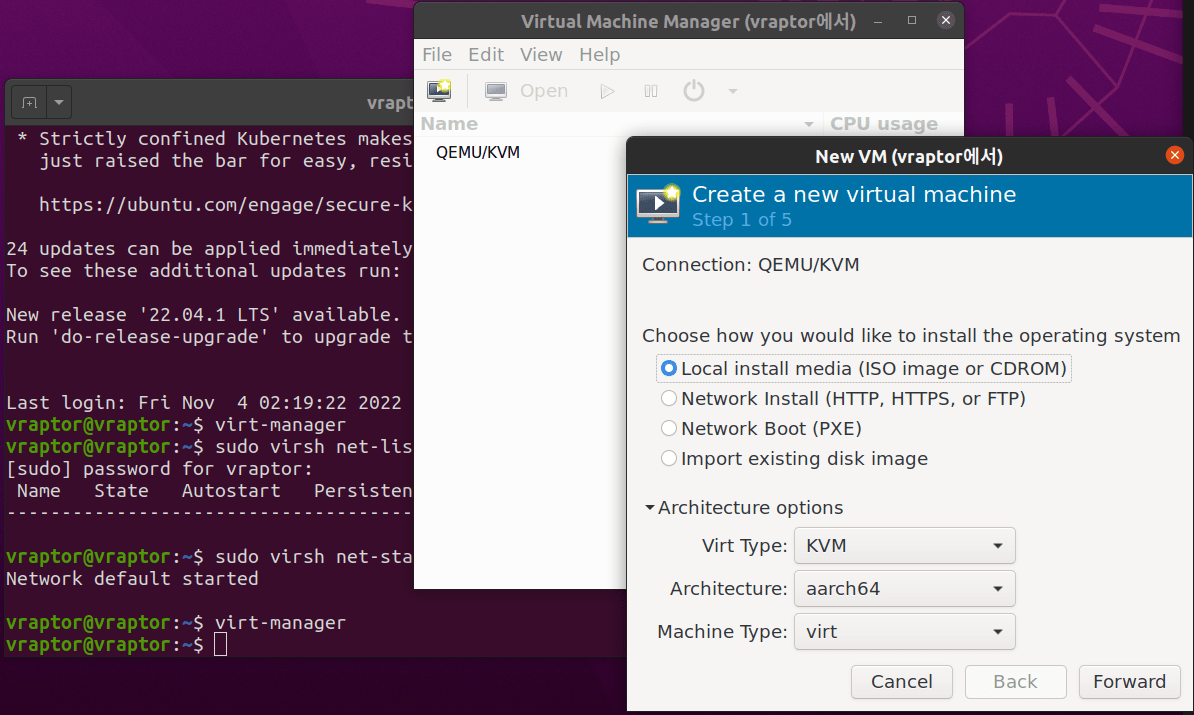Viewport: 1194px width, 715px height.
Task: Click the Shut Down power icon
Action: coord(694,91)
